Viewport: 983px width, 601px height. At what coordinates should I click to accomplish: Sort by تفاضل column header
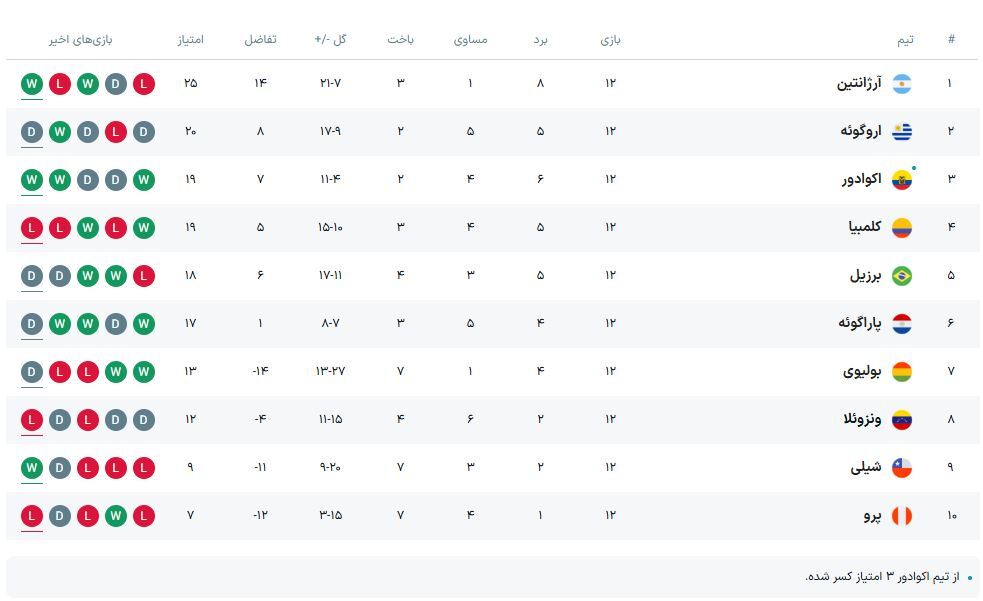(260, 40)
